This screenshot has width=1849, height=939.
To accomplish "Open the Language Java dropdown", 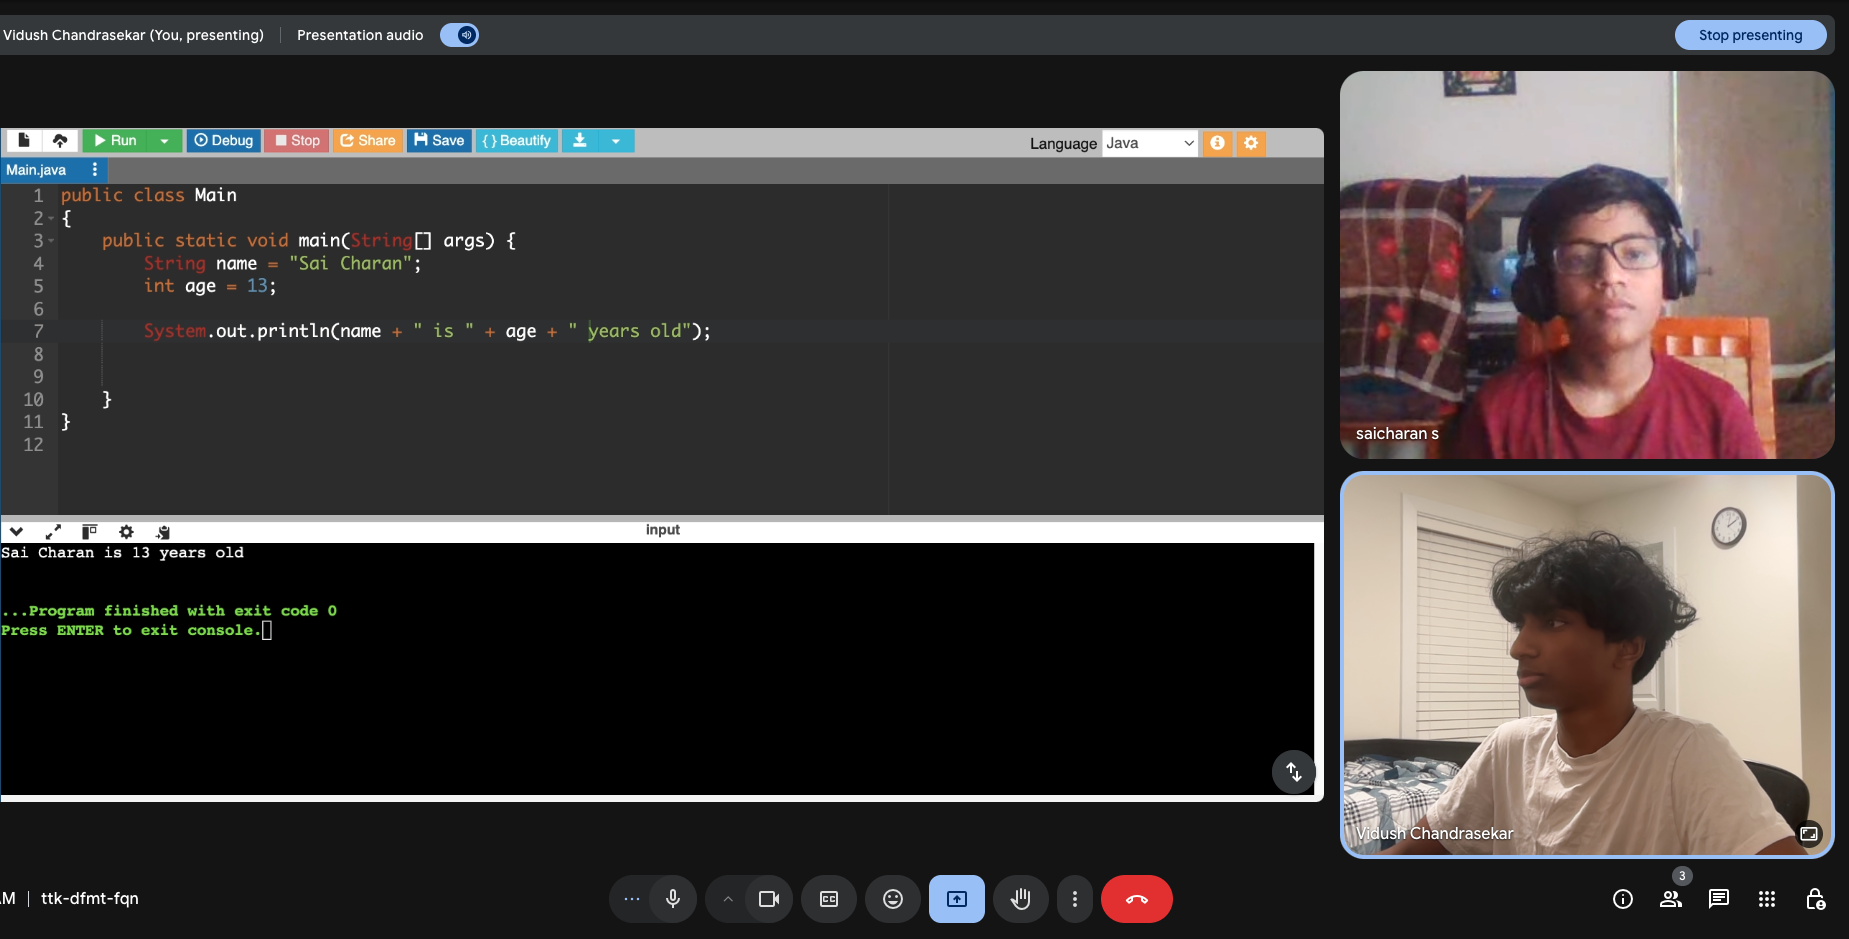I will [x=1149, y=143].
